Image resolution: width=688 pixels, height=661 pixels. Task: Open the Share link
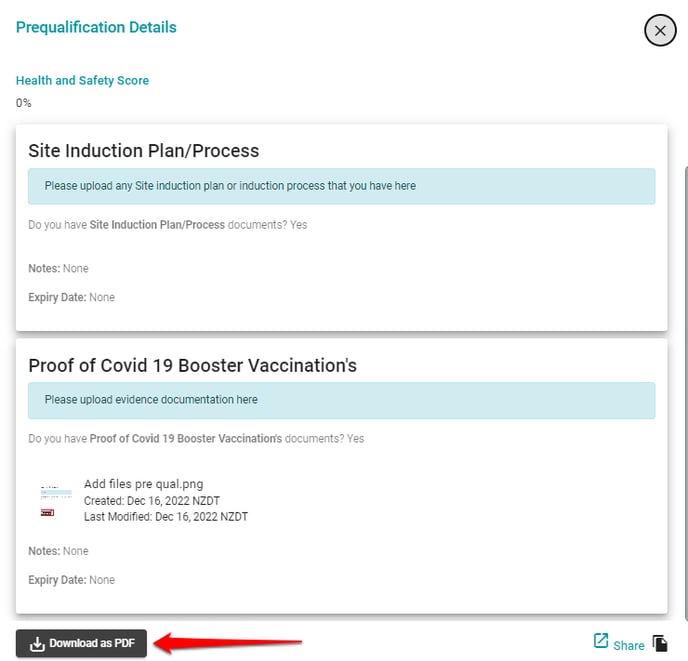(628, 645)
